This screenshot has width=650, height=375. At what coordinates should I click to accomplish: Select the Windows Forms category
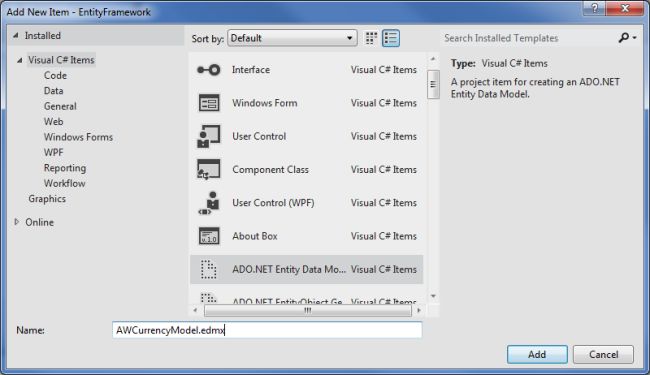pyautogui.click(x=78, y=137)
